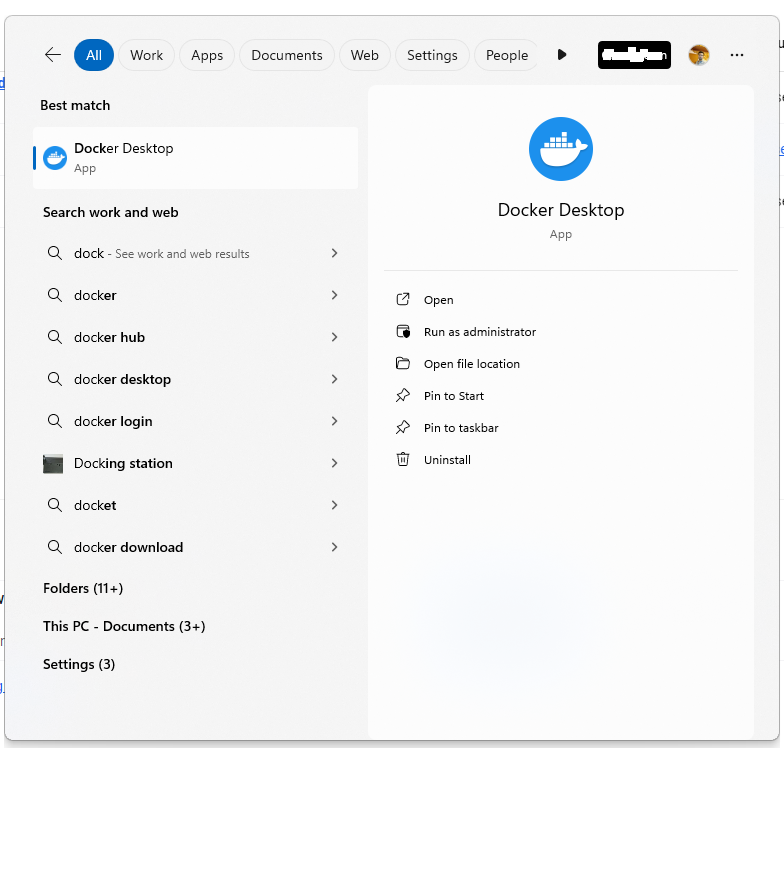The height and width of the screenshot is (885, 784).
Task: Expand the 'docker hub' suggestion chevron
Action: tap(334, 337)
